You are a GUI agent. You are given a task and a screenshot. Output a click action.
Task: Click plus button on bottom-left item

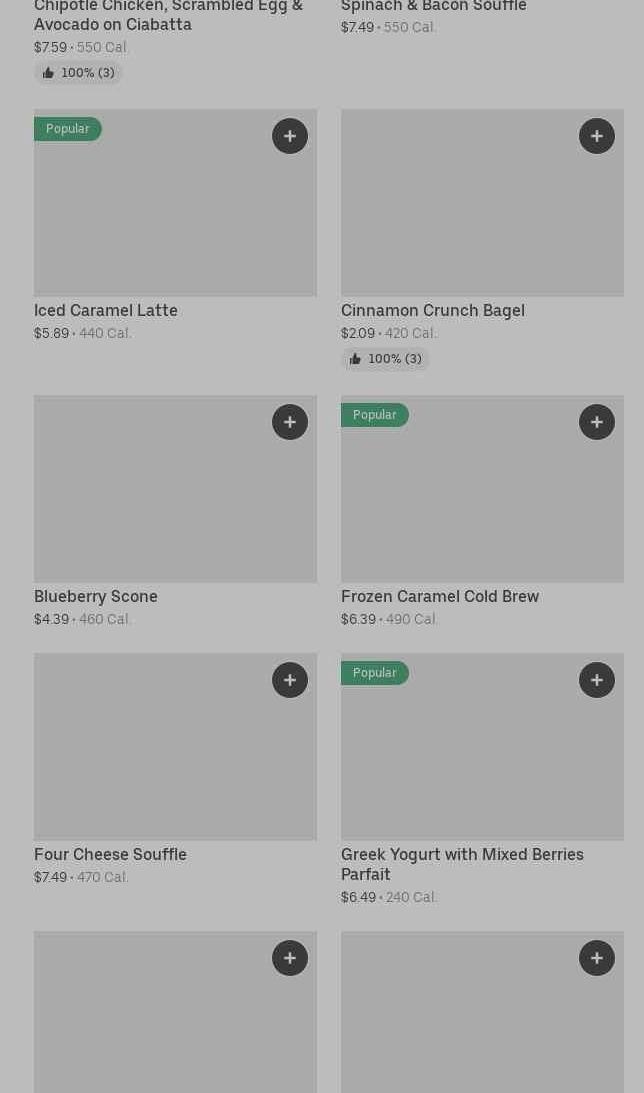click(x=290, y=958)
